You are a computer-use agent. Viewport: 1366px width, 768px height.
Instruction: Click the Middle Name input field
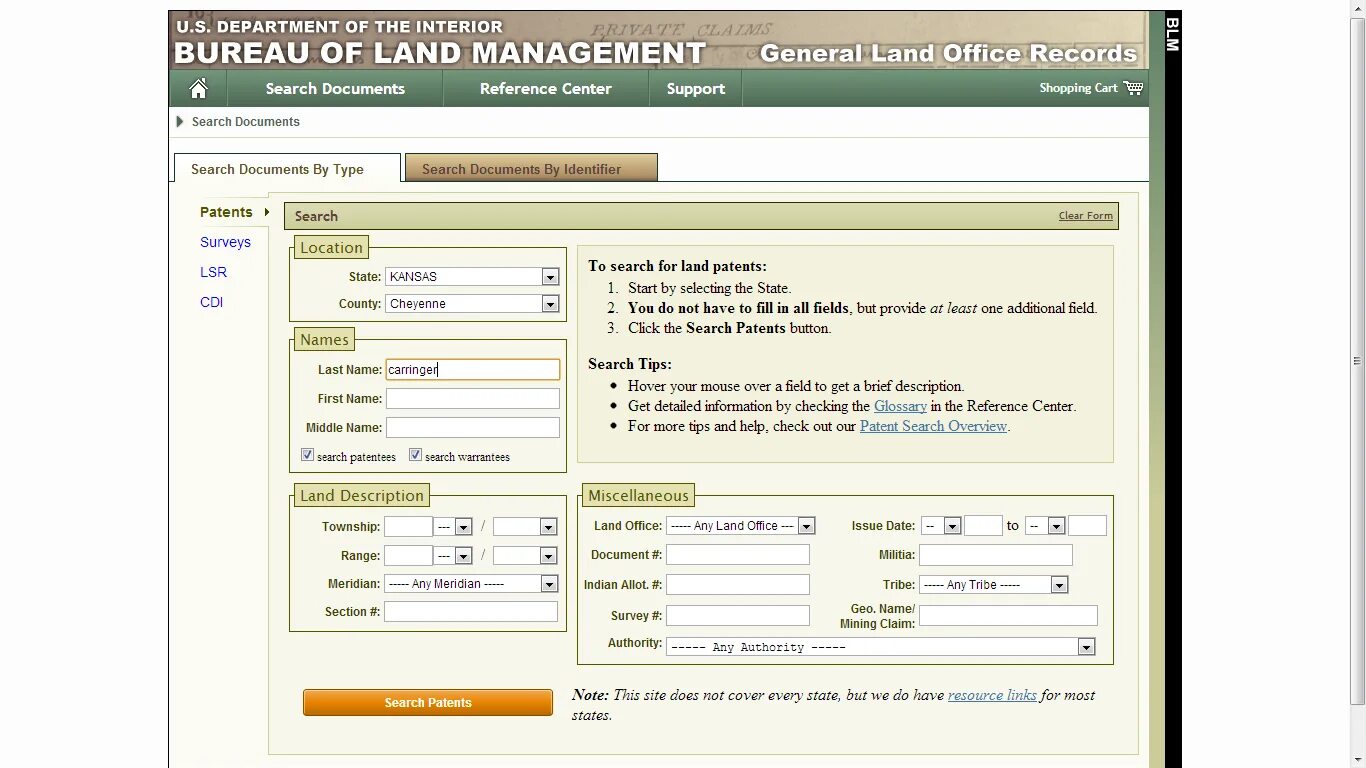click(x=472, y=427)
